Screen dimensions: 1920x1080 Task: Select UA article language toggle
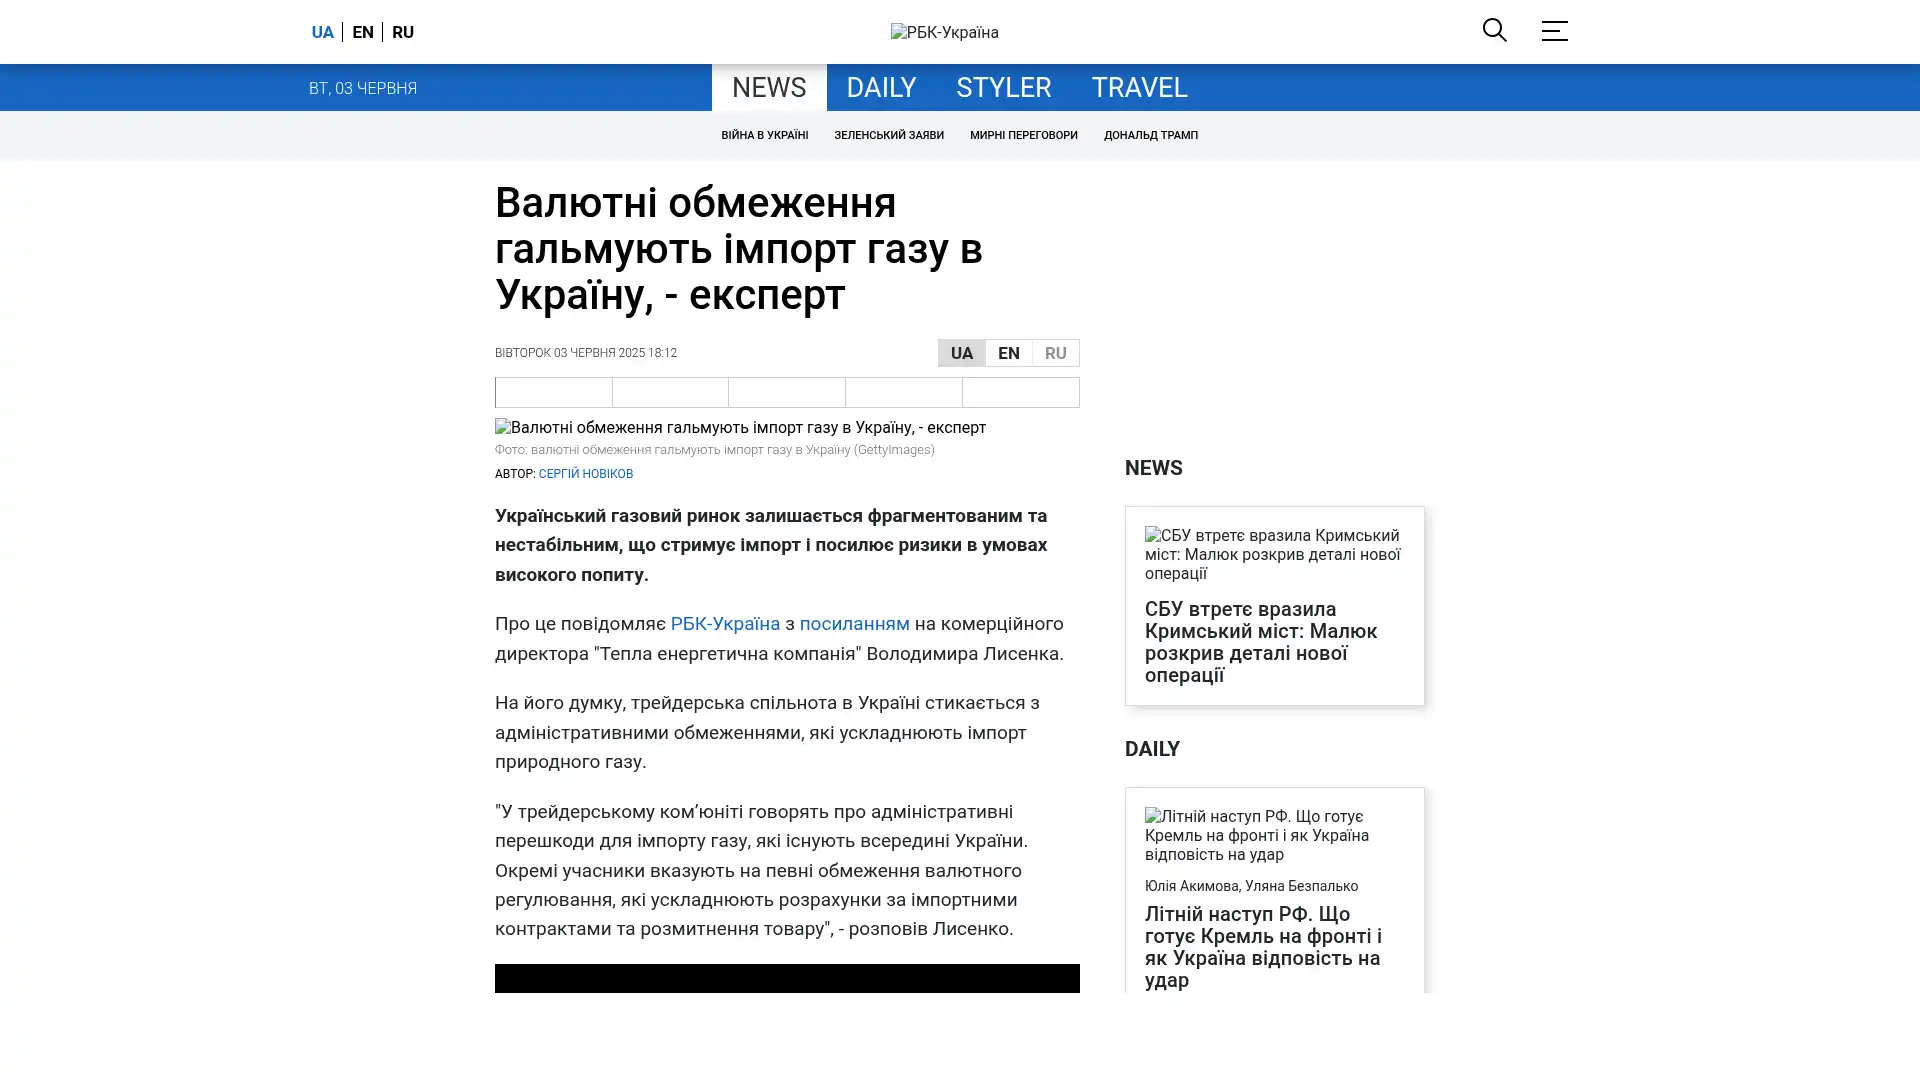pos(961,353)
